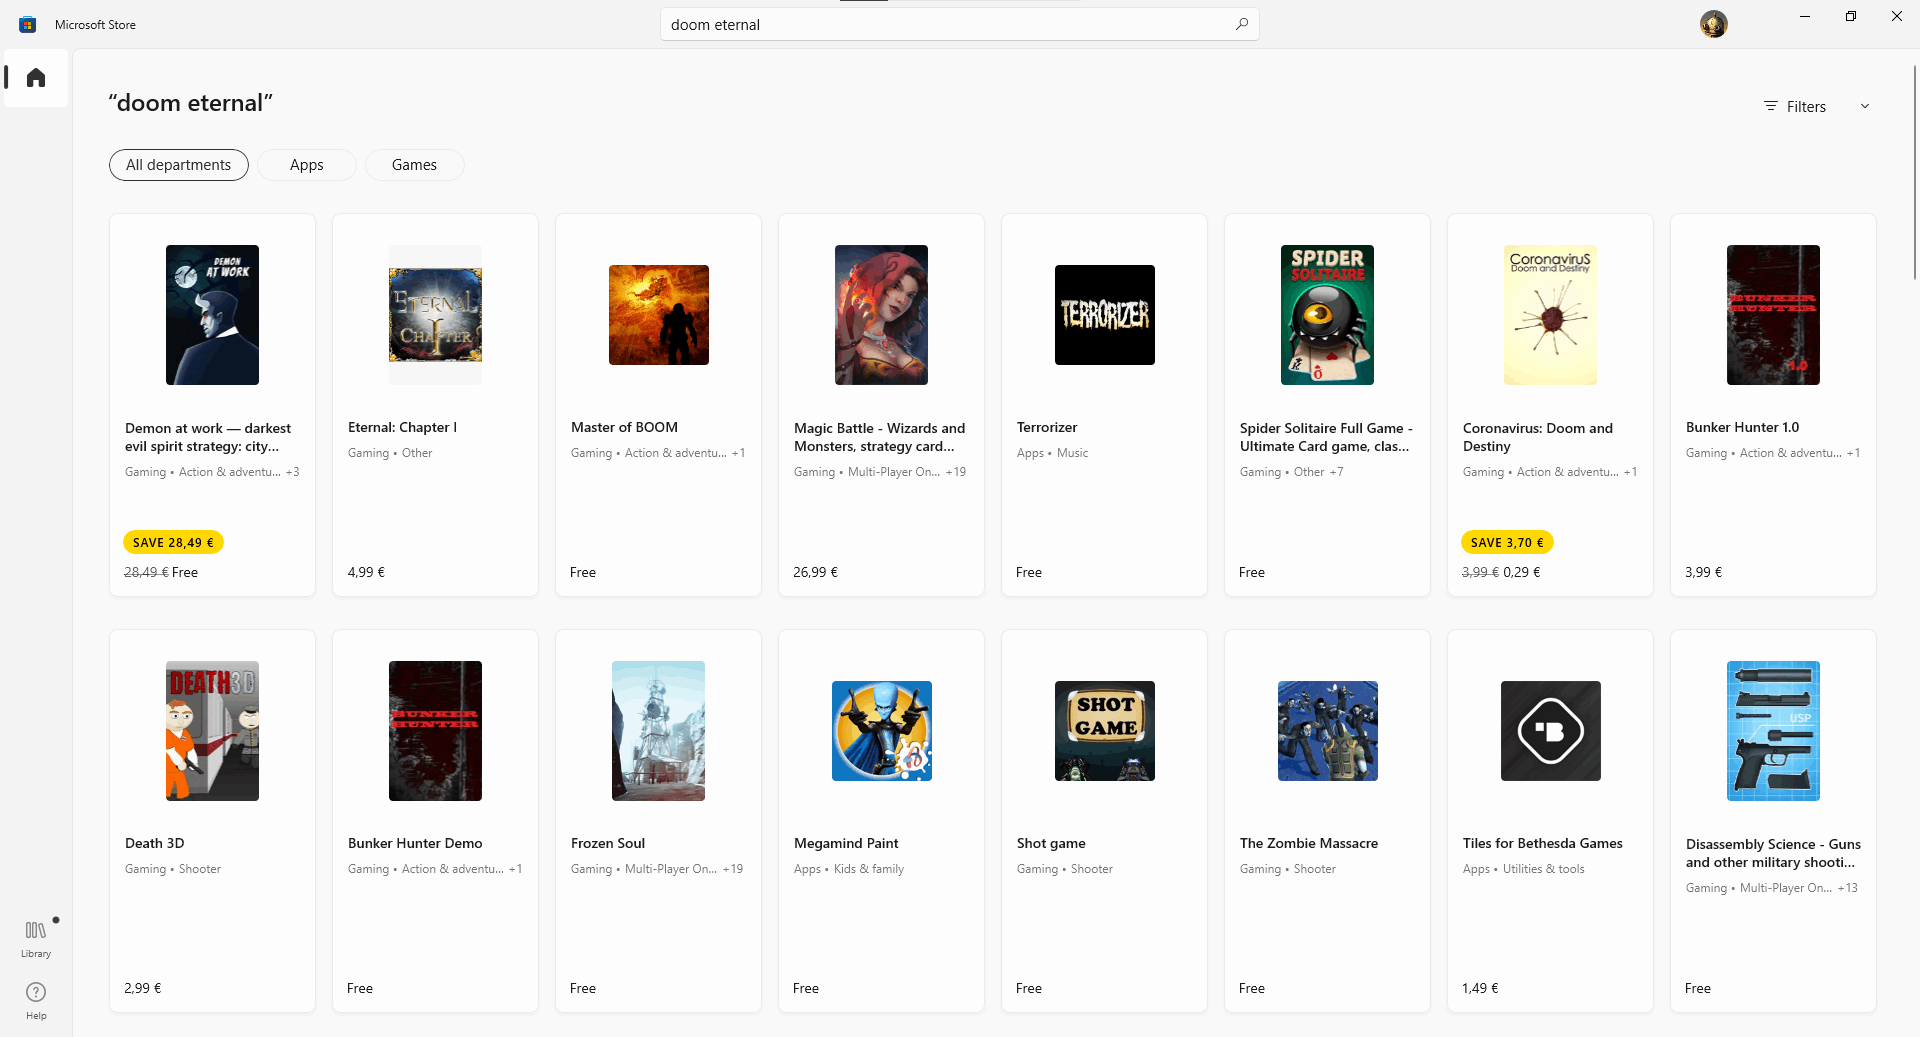Viewport: 1920px width, 1037px height.
Task: Click the Death 3D title text
Action: 154,843
